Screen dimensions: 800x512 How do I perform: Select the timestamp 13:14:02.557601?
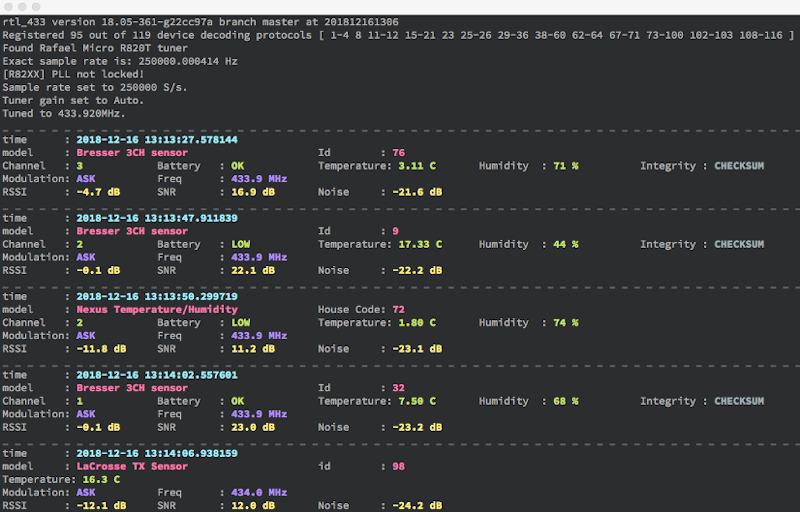coord(157,374)
